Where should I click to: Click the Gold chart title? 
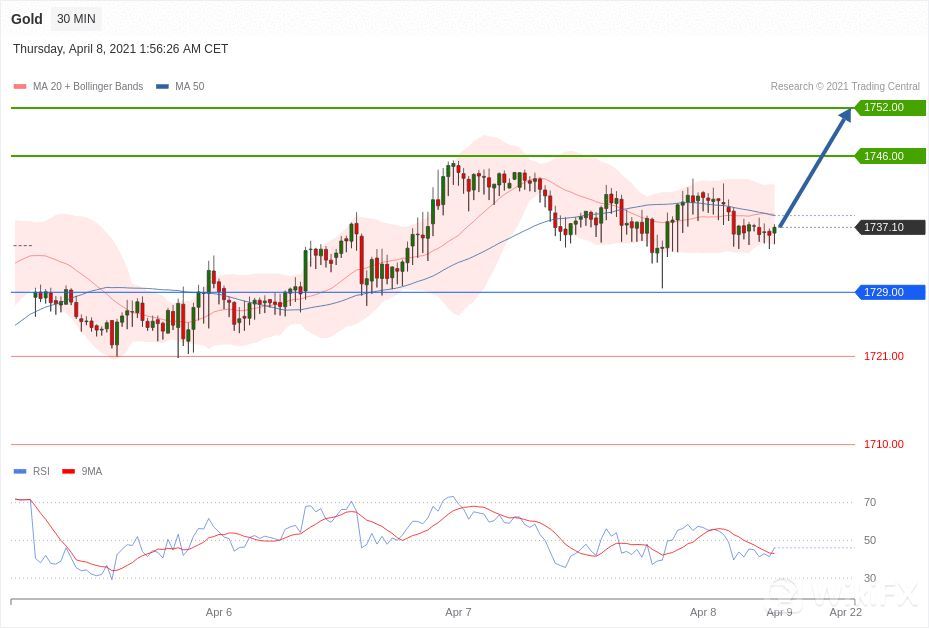pyautogui.click(x=27, y=19)
